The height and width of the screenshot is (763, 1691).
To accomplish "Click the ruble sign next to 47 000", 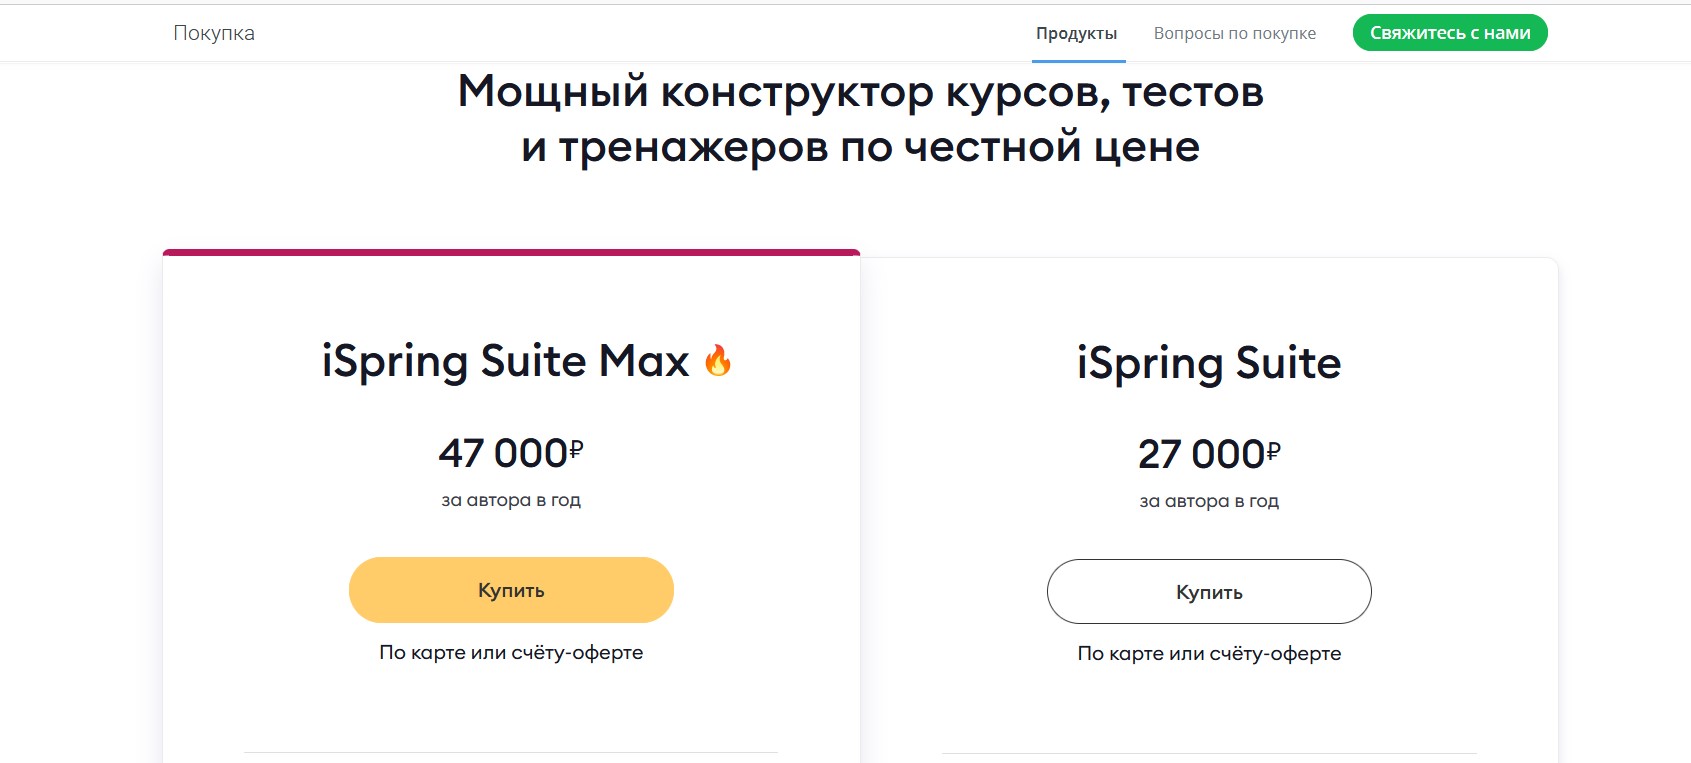I will pos(576,449).
